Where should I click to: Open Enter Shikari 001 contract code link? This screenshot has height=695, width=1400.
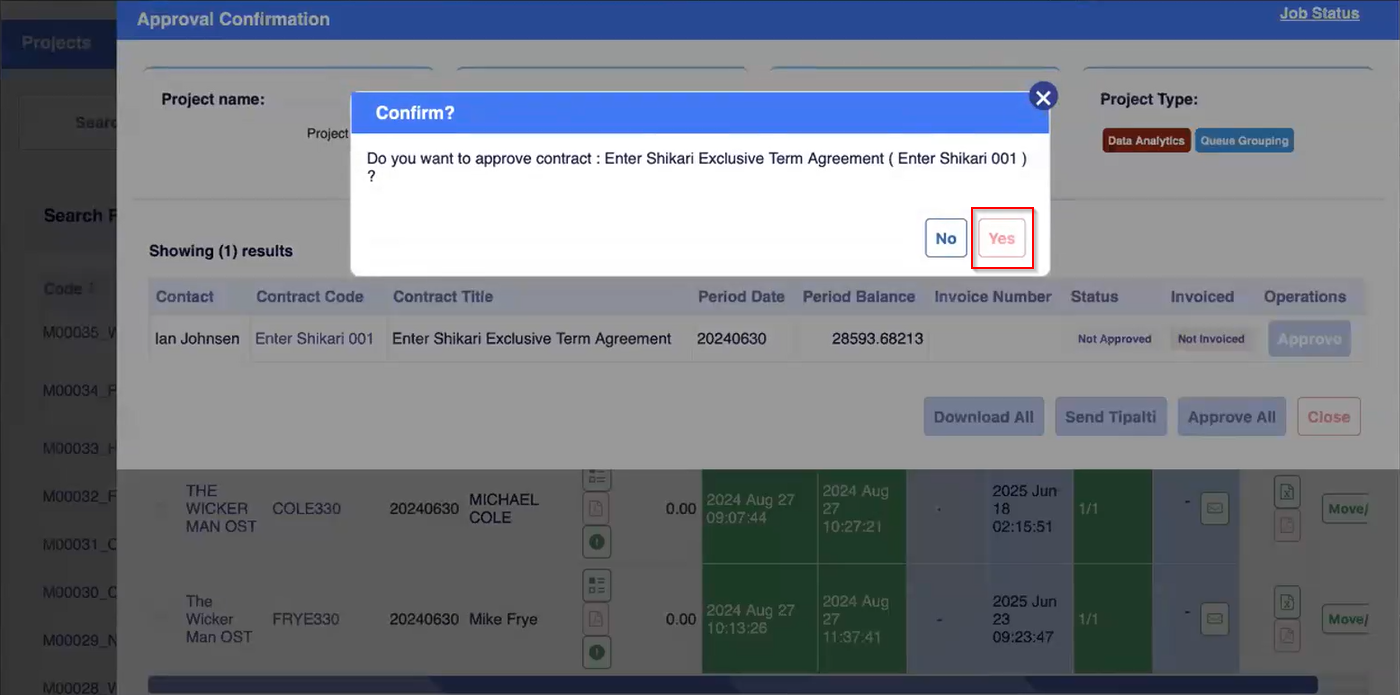tap(314, 339)
